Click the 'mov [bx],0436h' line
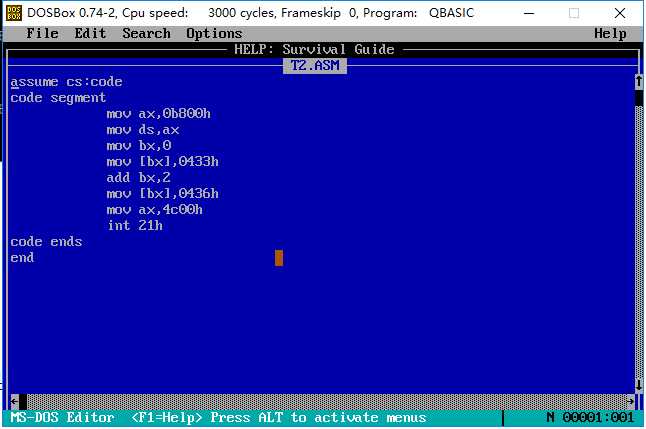 162,194
